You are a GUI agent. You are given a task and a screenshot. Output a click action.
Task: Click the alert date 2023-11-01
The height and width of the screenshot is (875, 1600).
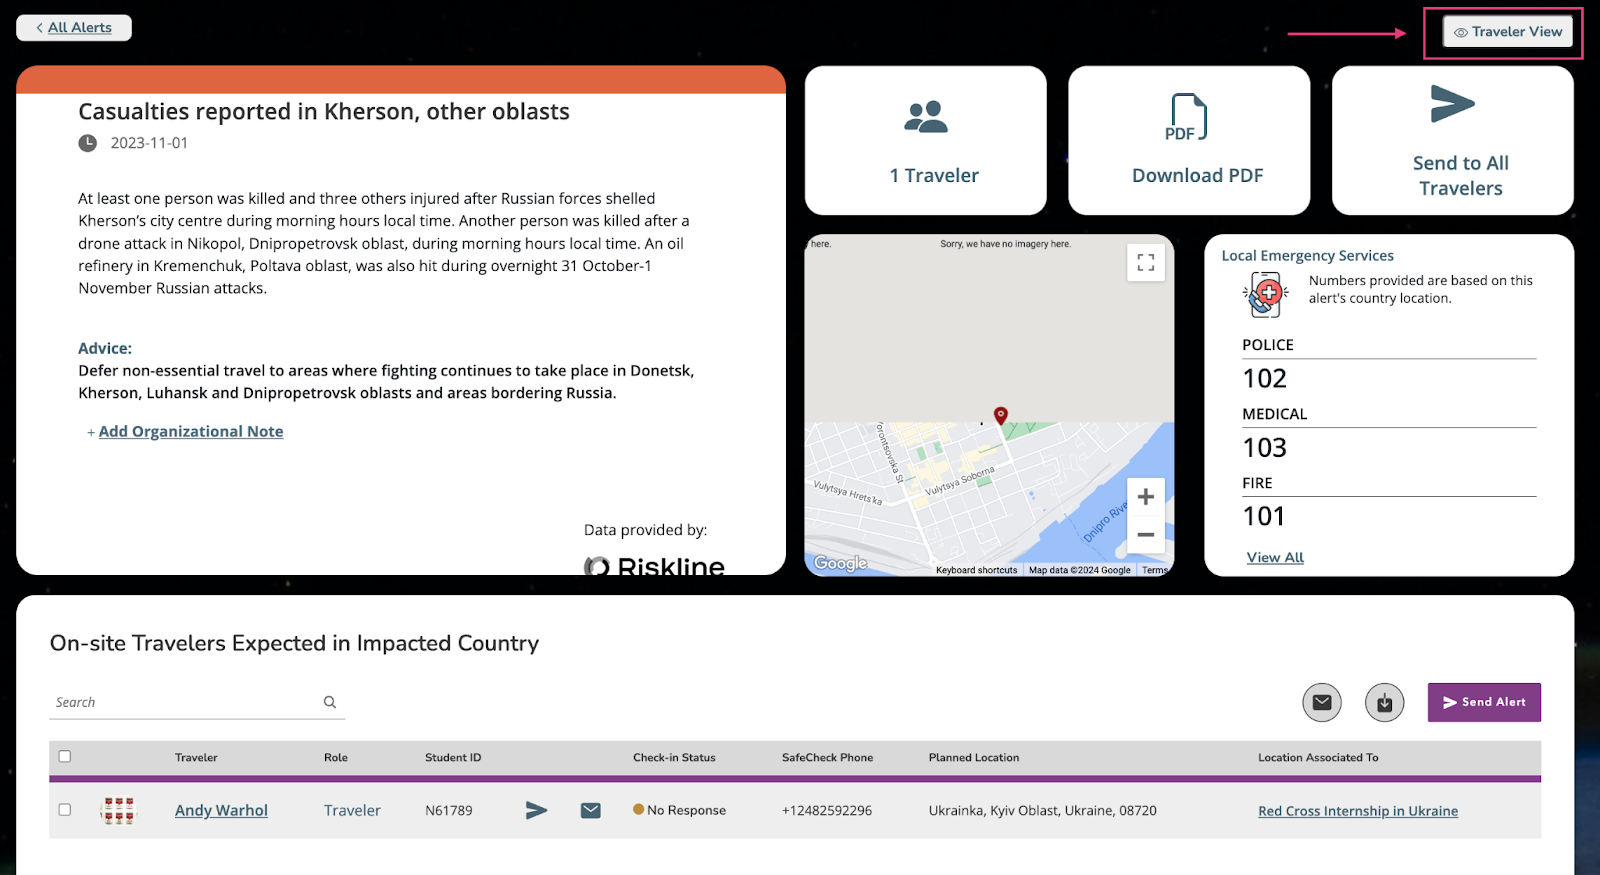(x=149, y=143)
